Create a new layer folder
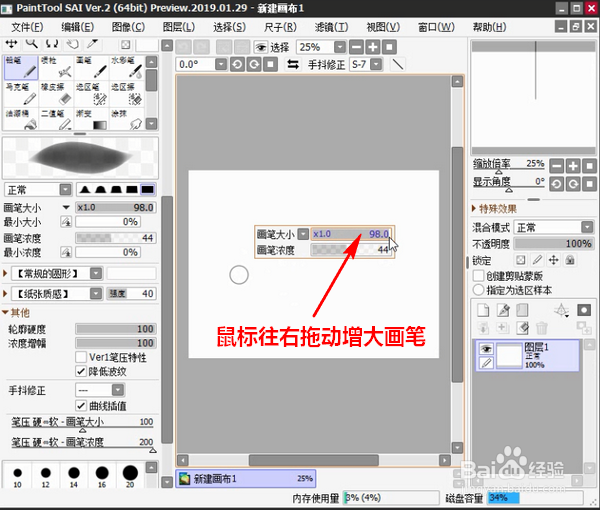The image size is (600, 510). (522, 310)
